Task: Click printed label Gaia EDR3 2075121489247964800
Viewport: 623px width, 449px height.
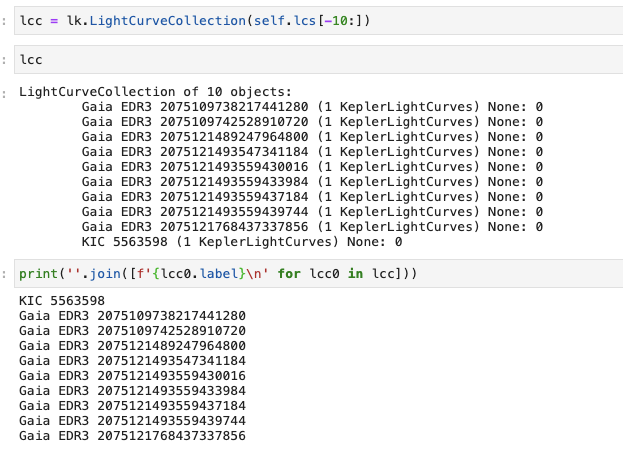Action: point(132,346)
